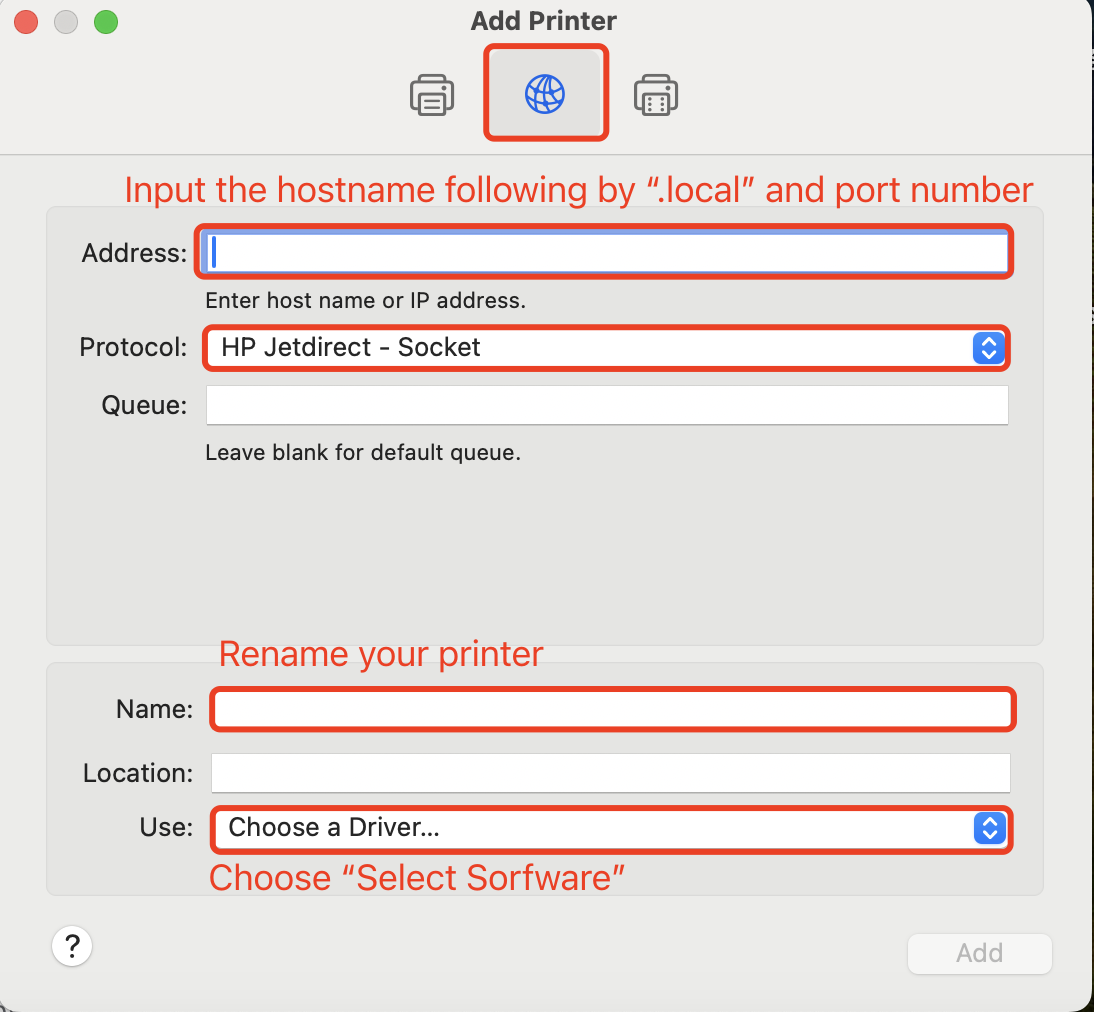Click the Queue input field

tap(606, 404)
